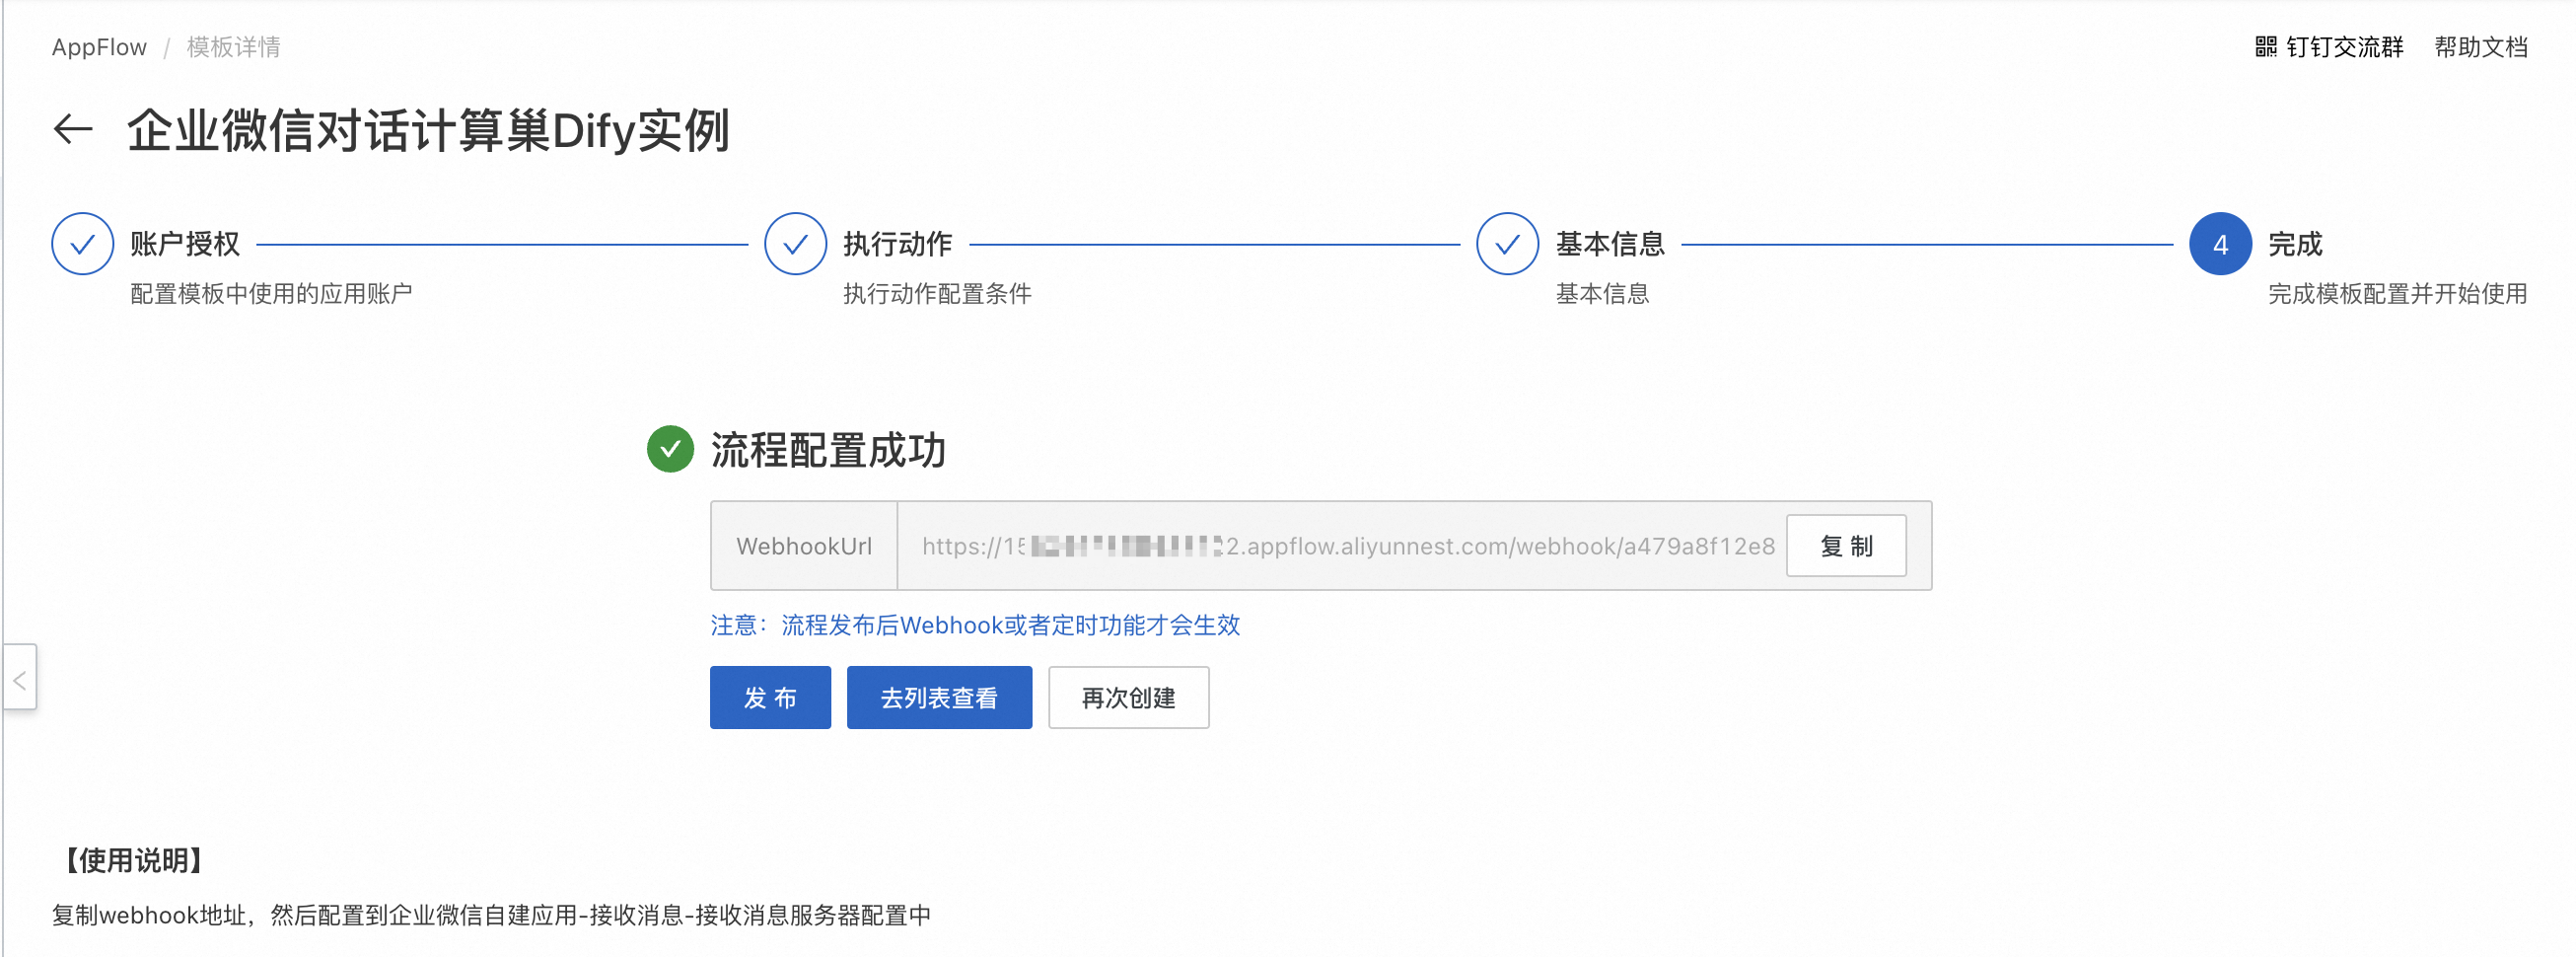Click the 流程配置成功 heading
Viewport: 2576px width, 957px height.
point(828,450)
